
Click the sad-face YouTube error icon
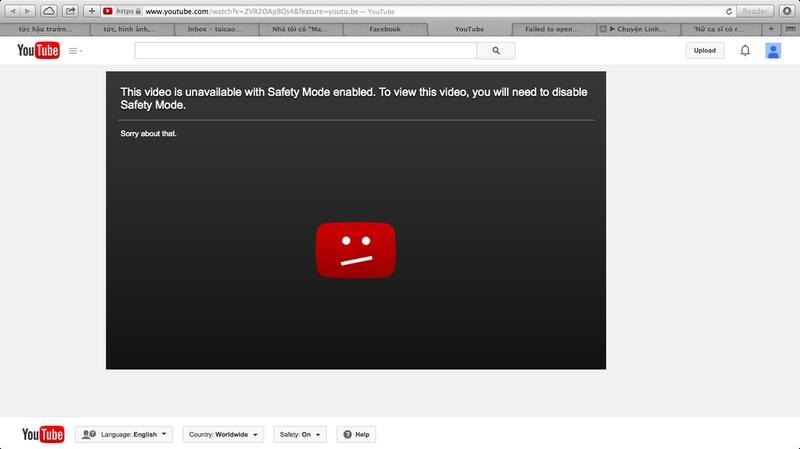pos(356,250)
